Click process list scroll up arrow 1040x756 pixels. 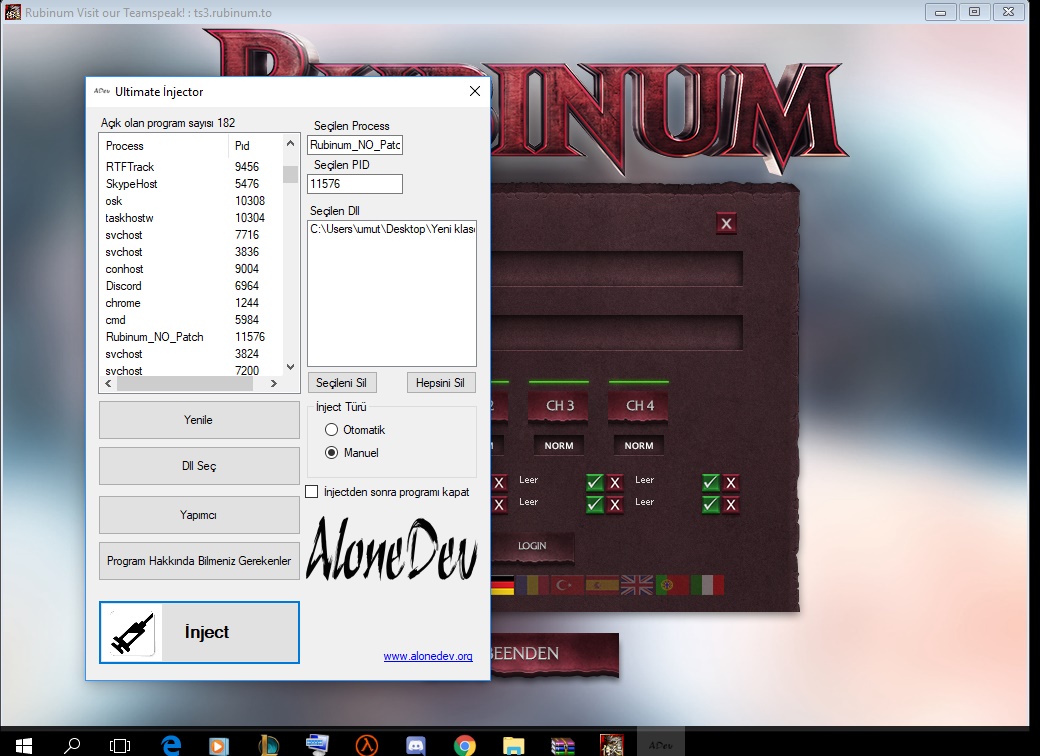click(290, 143)
